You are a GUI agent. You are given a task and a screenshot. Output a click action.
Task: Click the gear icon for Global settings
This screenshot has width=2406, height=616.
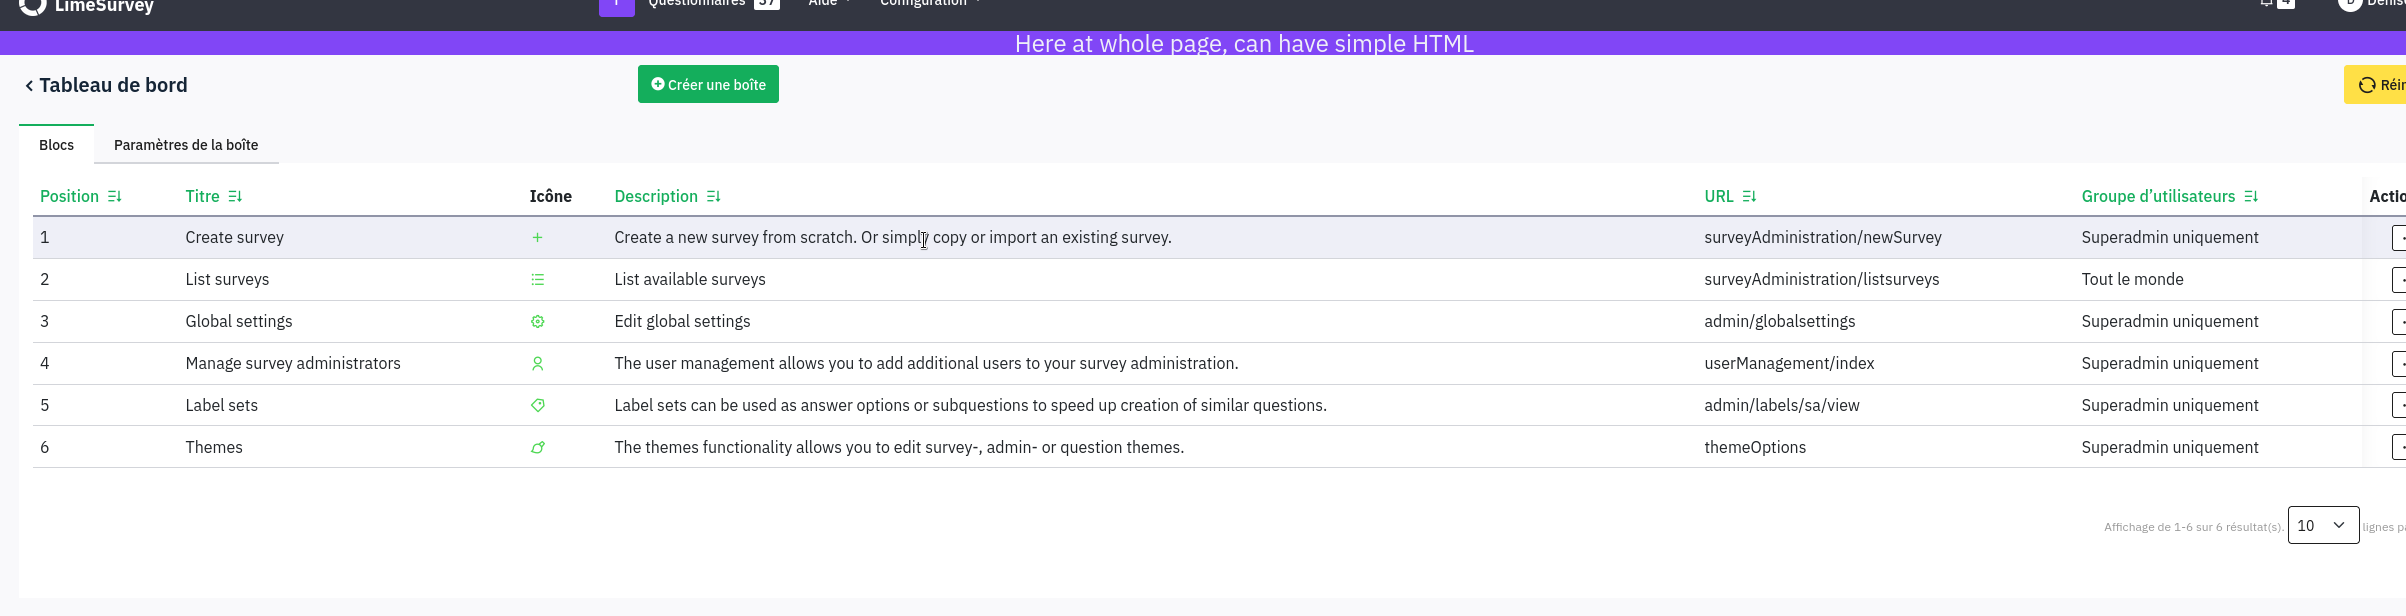tap(537, 322)
